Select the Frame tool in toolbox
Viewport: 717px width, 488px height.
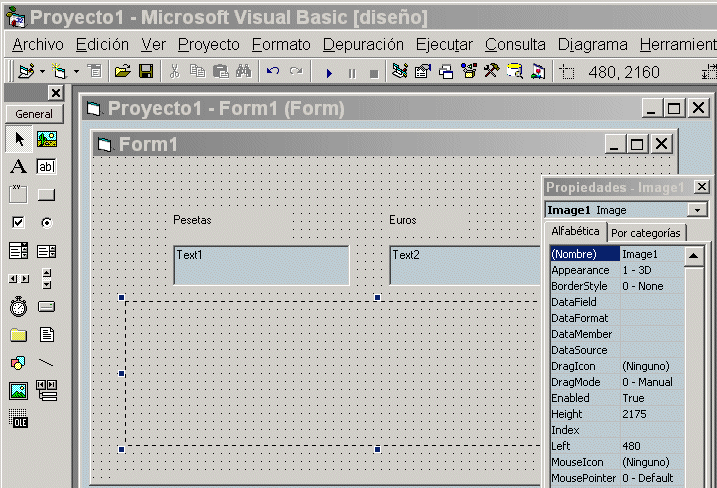pyautogui.click(x=18, y=194)
